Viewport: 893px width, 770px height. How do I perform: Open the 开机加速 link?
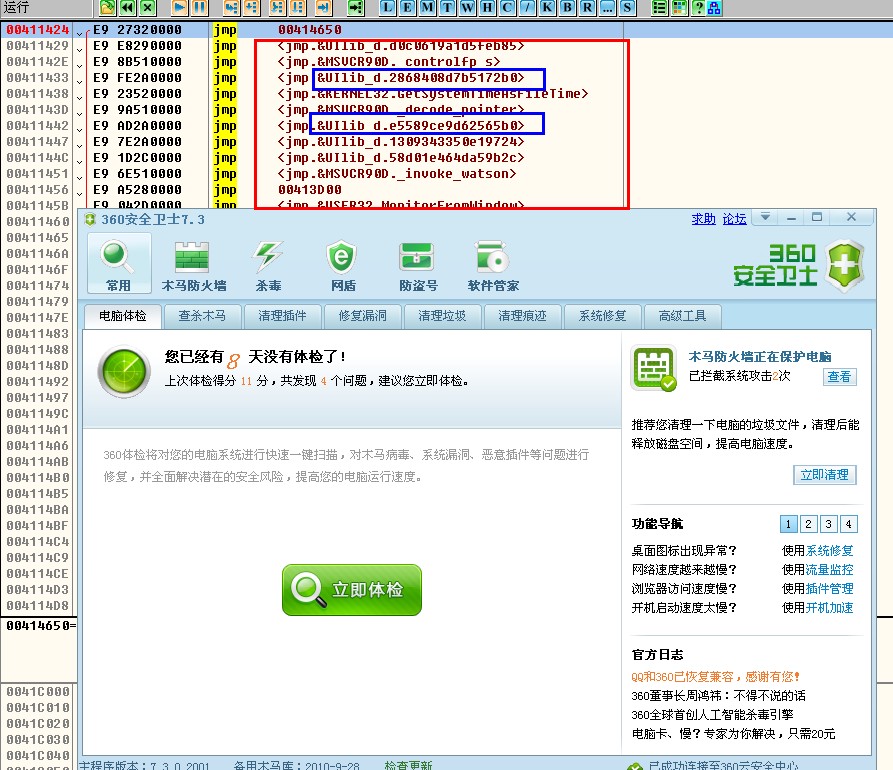click(x=830, y=608)
